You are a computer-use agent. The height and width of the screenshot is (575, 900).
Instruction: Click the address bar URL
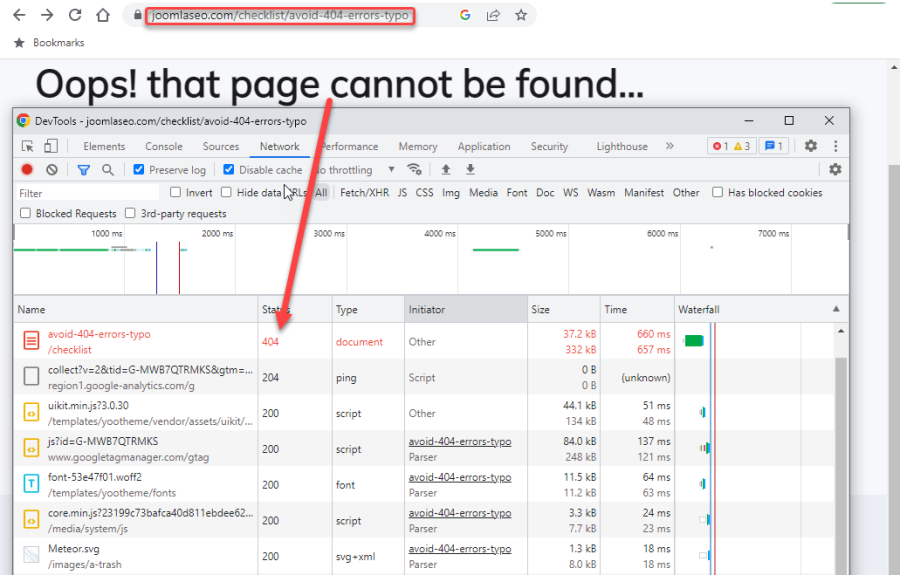(x=280, y=15)
